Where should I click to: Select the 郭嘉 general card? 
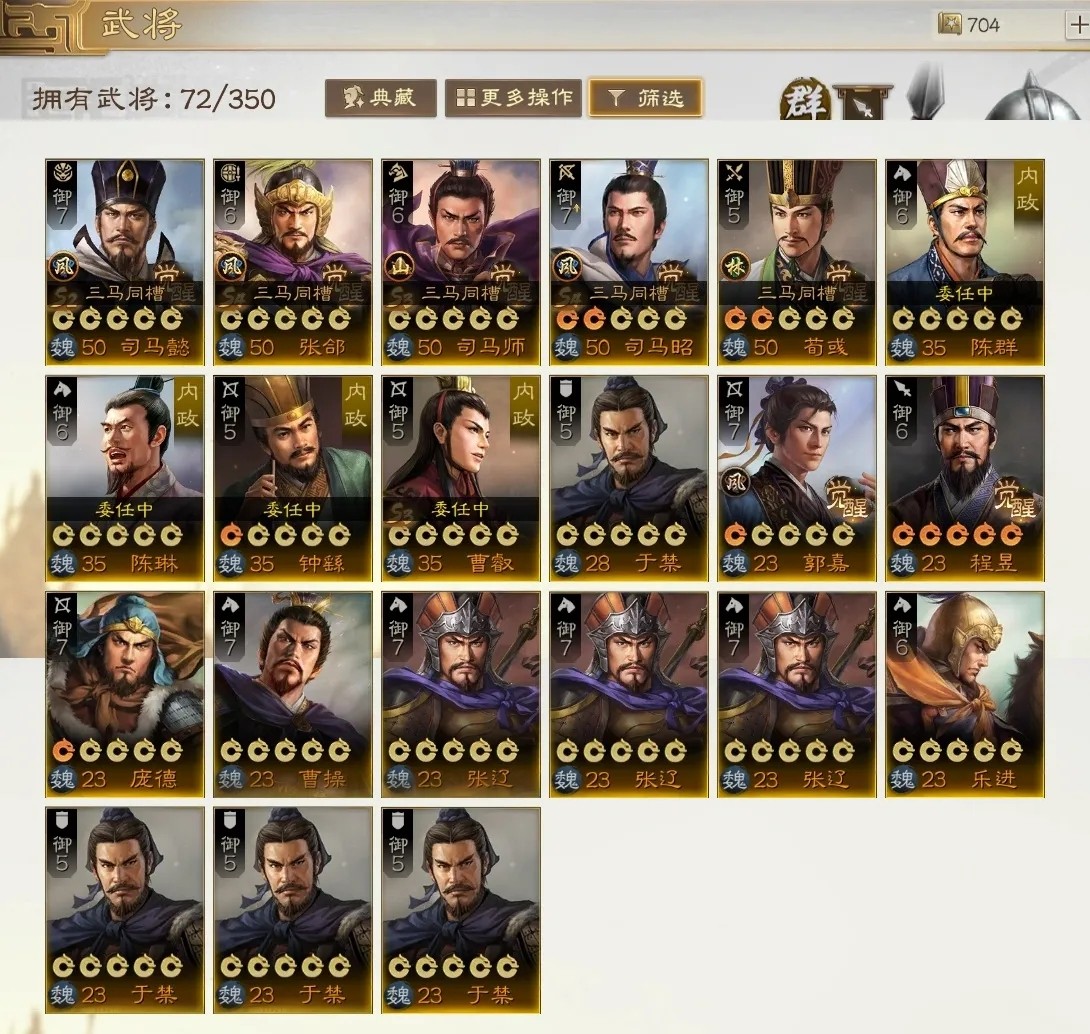pos(797,478)
